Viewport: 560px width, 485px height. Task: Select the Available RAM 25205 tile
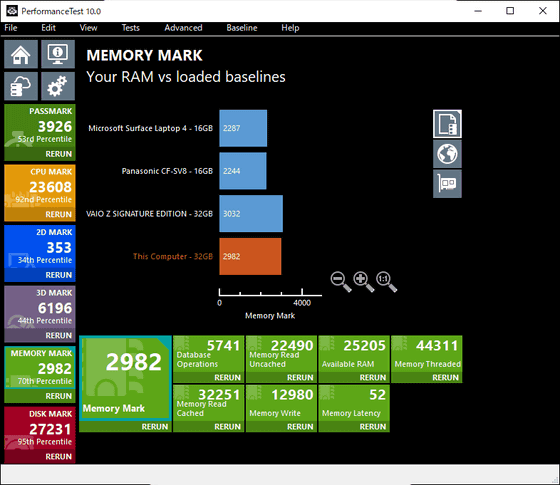354,354
